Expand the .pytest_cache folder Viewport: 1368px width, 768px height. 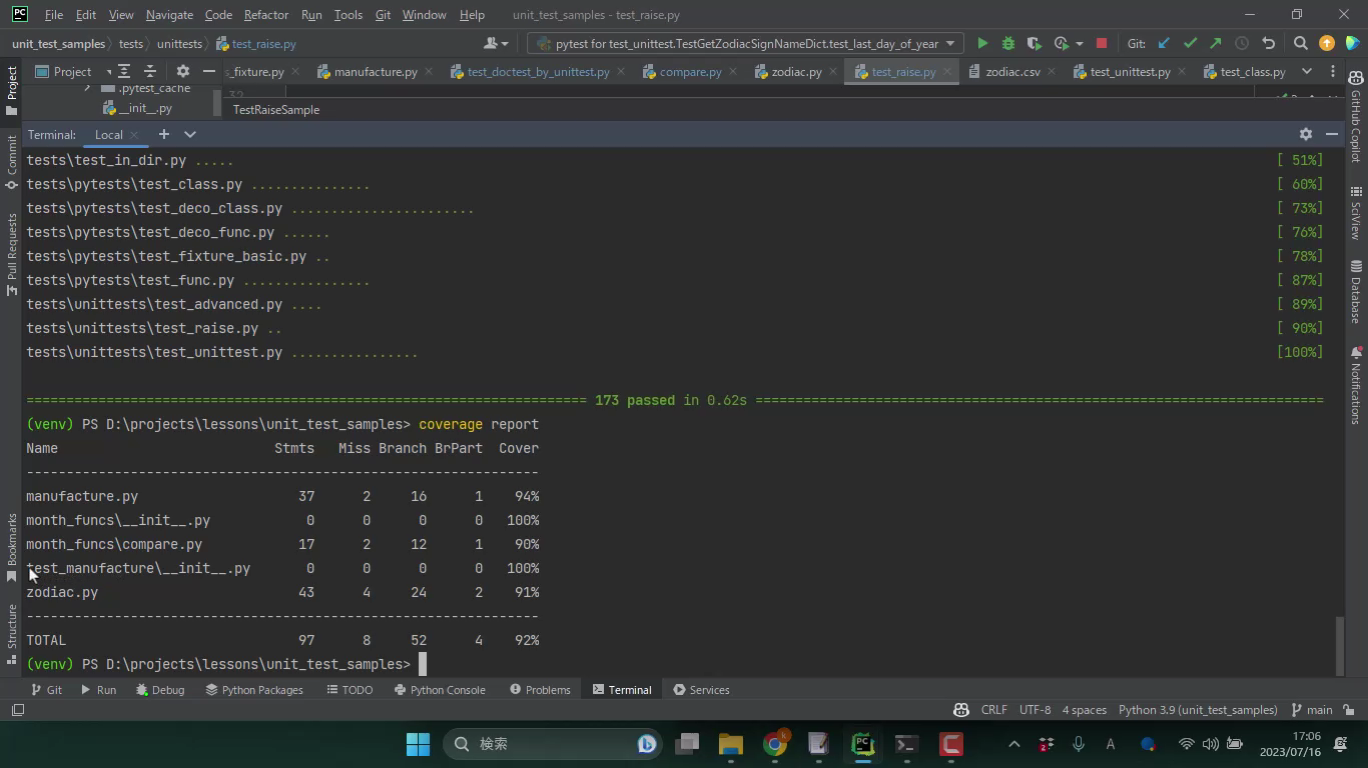click(87, 88)
